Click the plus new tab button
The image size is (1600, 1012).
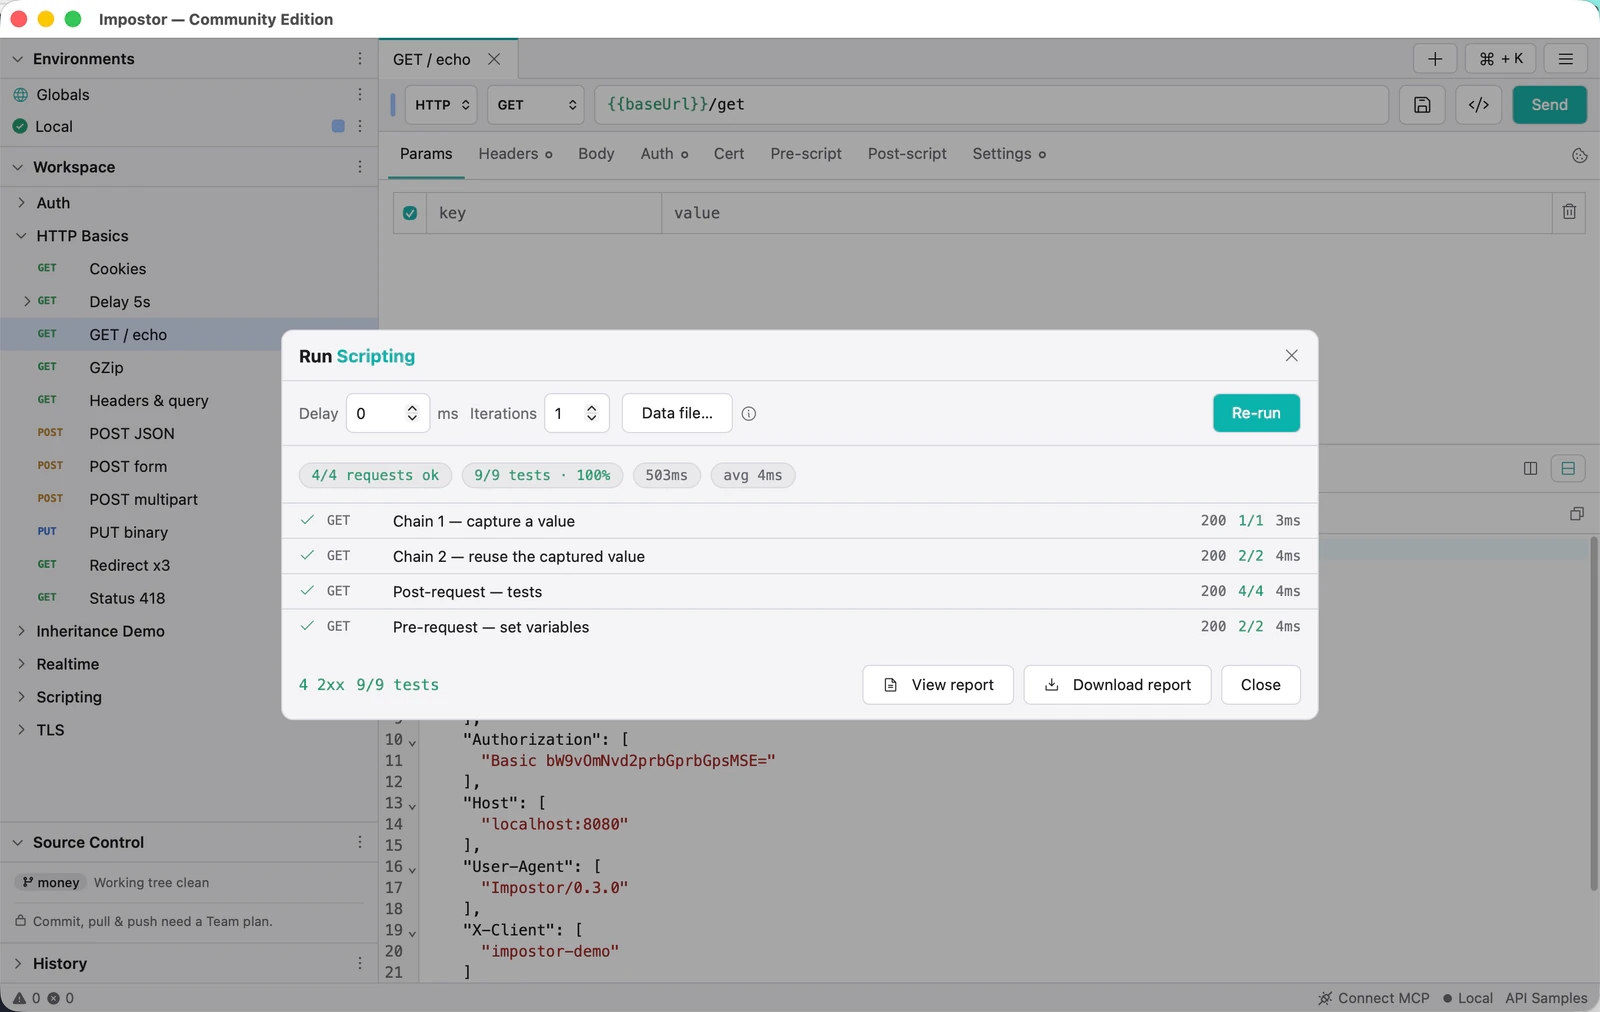[1435, 59]
